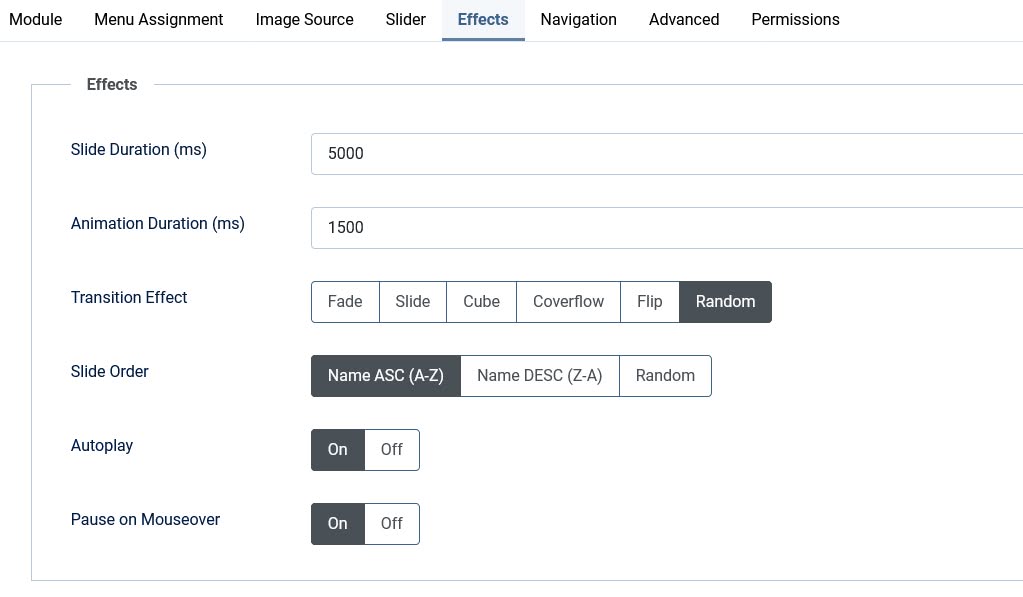Turn Autoplay off
Viewport: 1023px width, 597px height.
click(x=391, y=449)
